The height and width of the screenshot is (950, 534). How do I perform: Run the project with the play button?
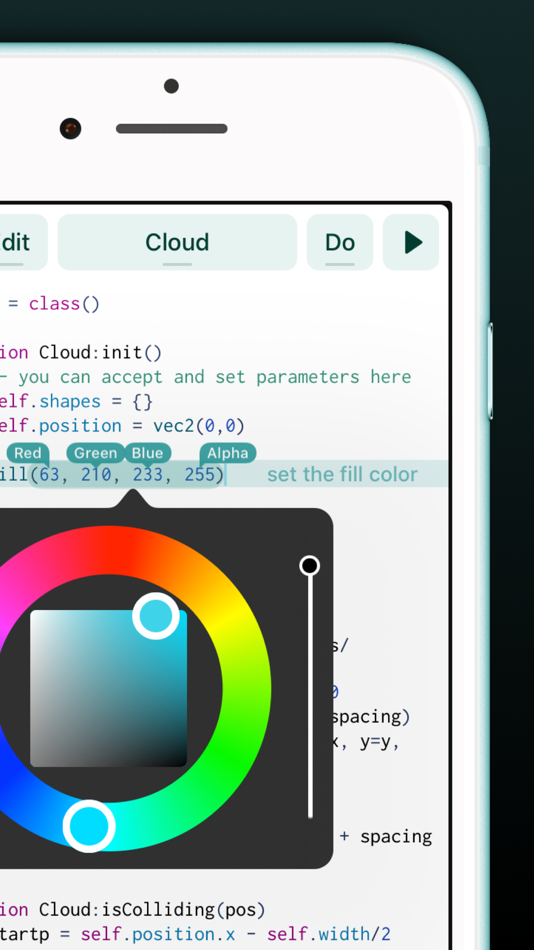click(411, 242)
